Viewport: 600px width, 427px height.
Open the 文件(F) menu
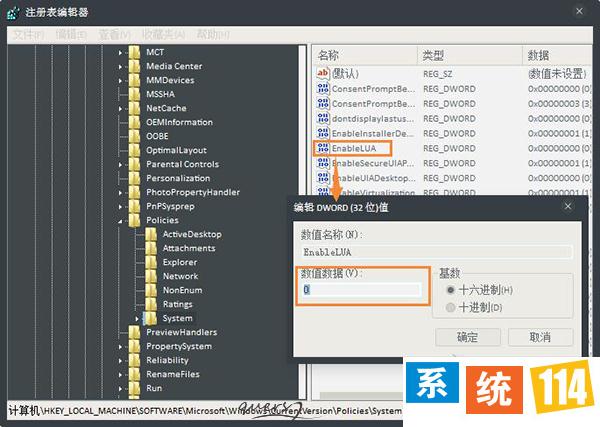[28, 35]
